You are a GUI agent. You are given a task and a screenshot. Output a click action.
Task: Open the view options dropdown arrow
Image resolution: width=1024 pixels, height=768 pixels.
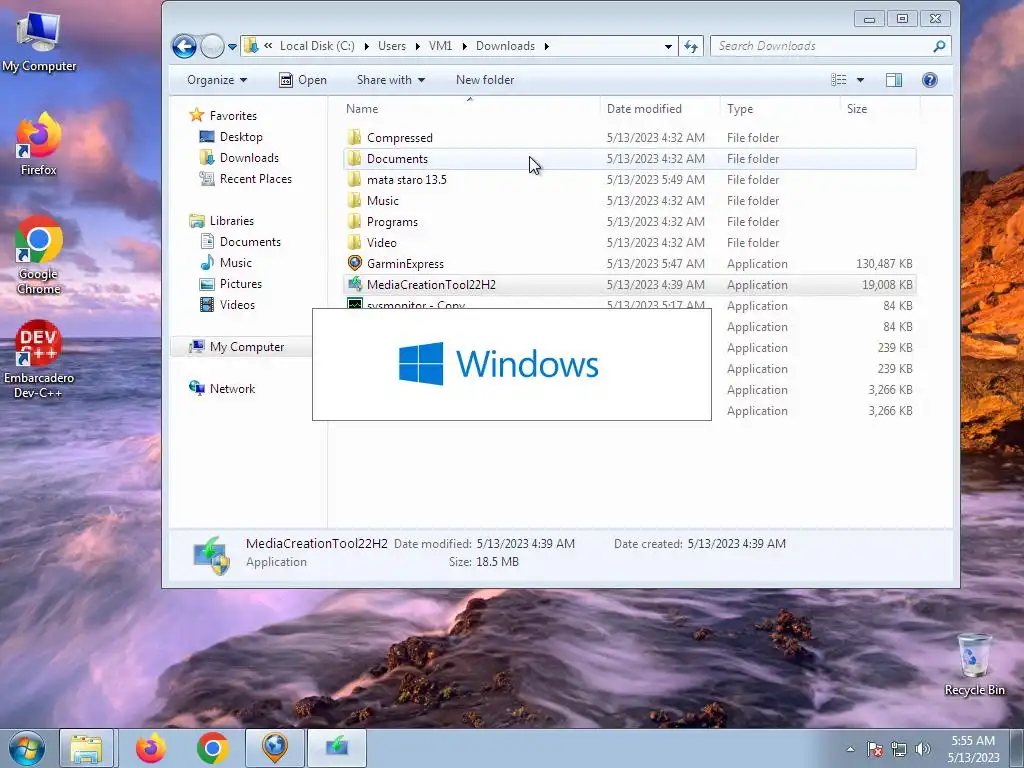tap(860, 80)
